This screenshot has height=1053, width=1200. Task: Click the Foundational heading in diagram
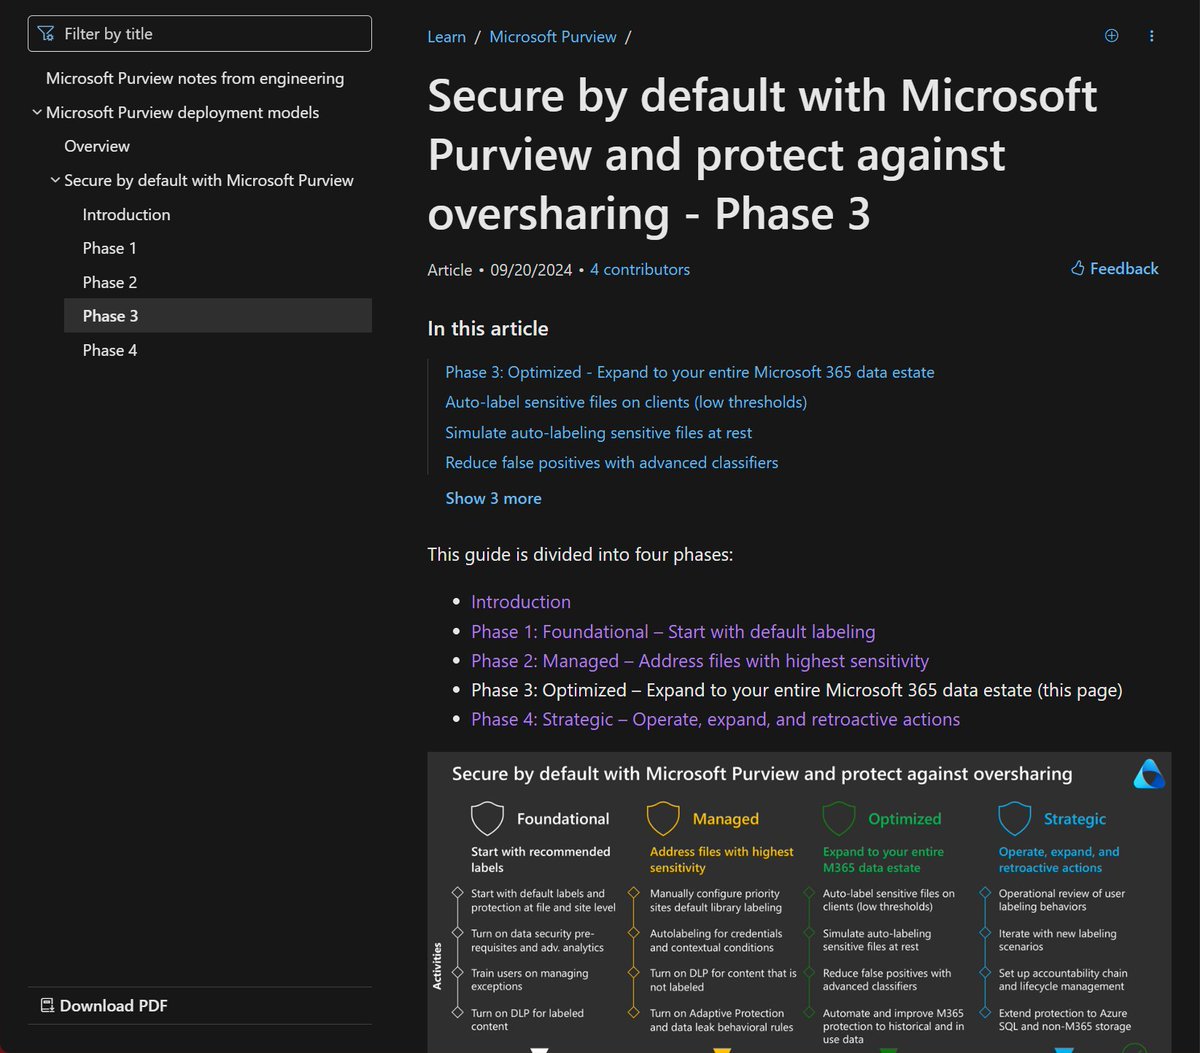563,818
